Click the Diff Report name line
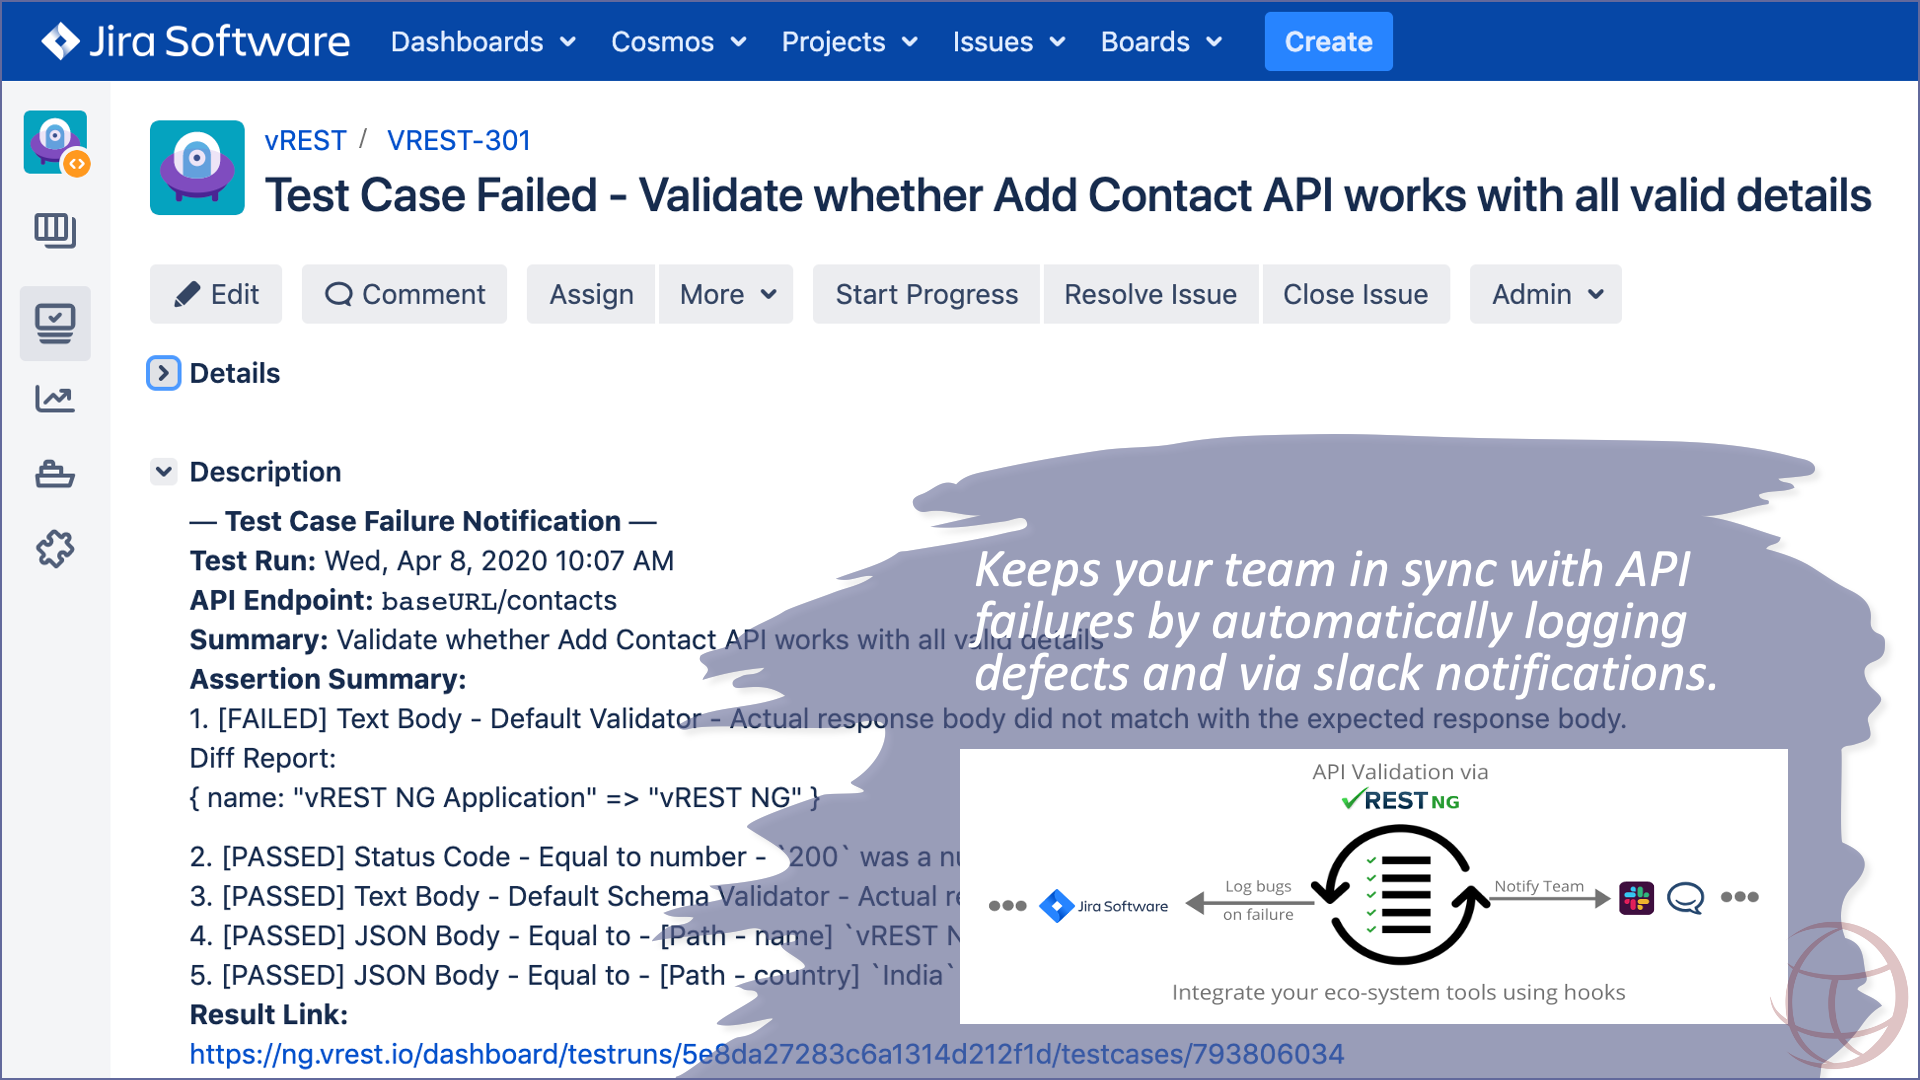1920x1080 pixels. coord(505,798)
